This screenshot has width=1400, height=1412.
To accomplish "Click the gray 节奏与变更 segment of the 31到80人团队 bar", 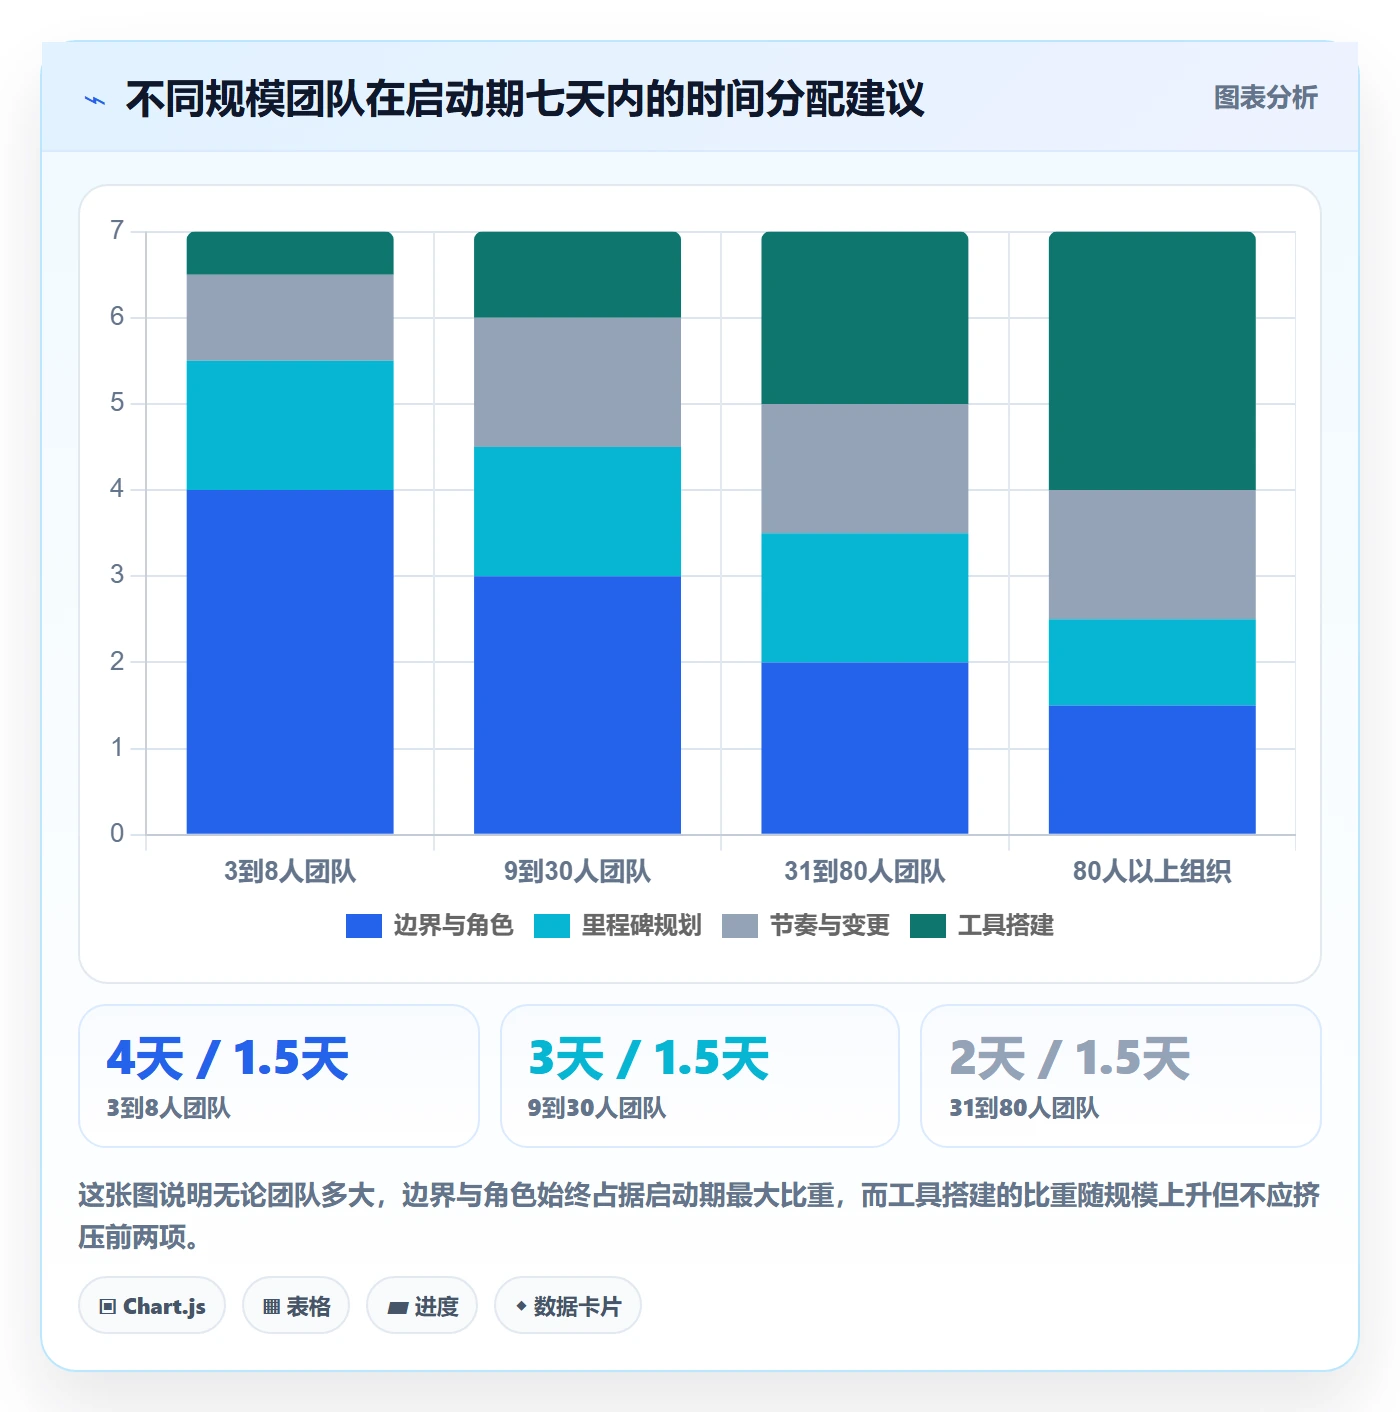I will pyautogui.click(x=865, y=469).
